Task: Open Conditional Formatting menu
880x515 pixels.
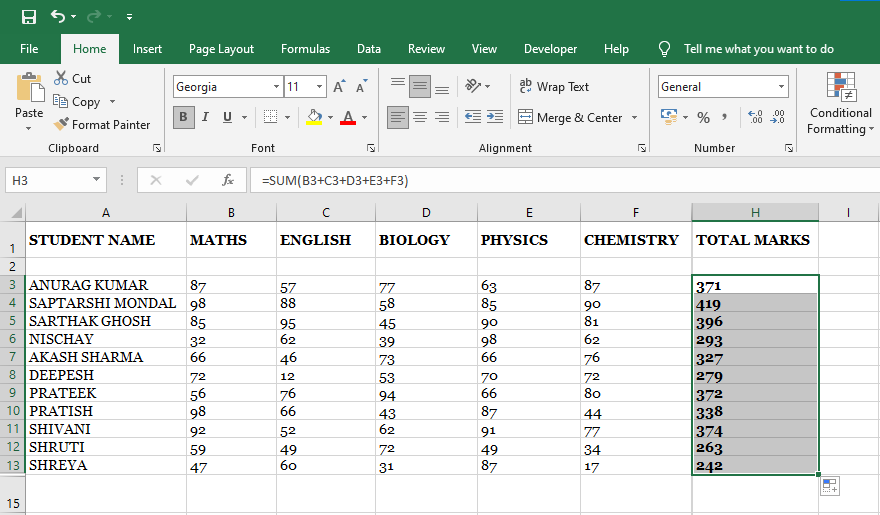Action: 840,105
